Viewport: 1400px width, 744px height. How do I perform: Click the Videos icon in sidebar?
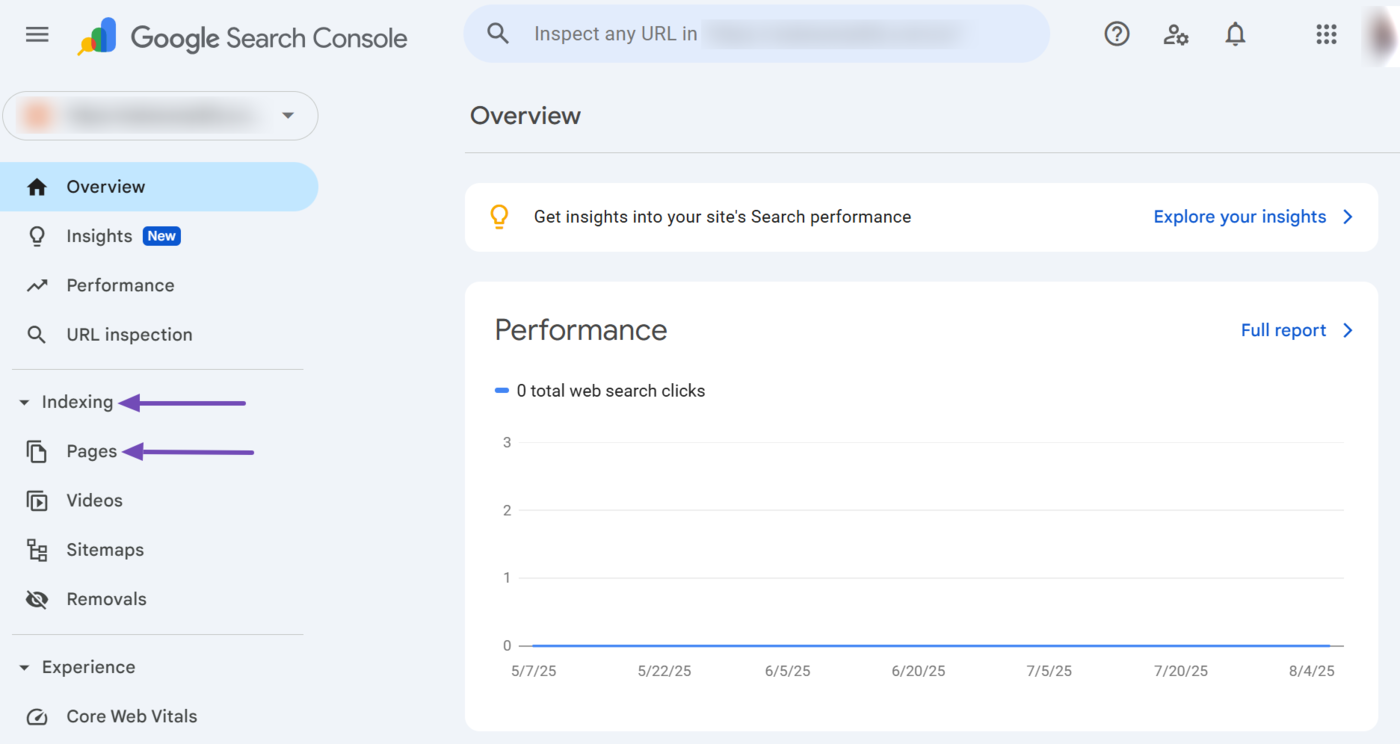coord(37,501)
